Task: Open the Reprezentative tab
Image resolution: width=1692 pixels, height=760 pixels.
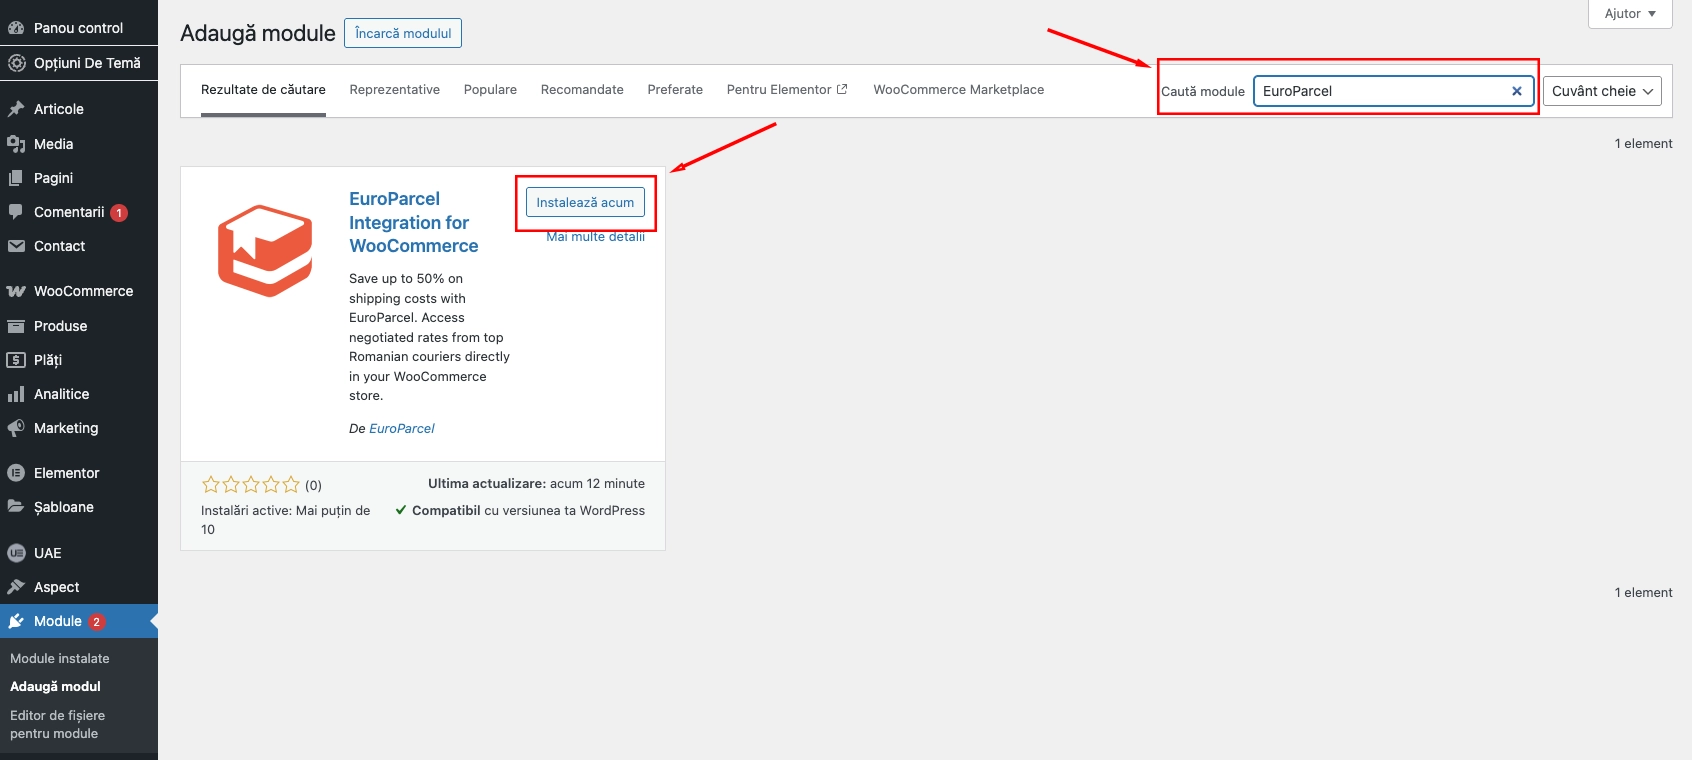Action: pos(395,89)
